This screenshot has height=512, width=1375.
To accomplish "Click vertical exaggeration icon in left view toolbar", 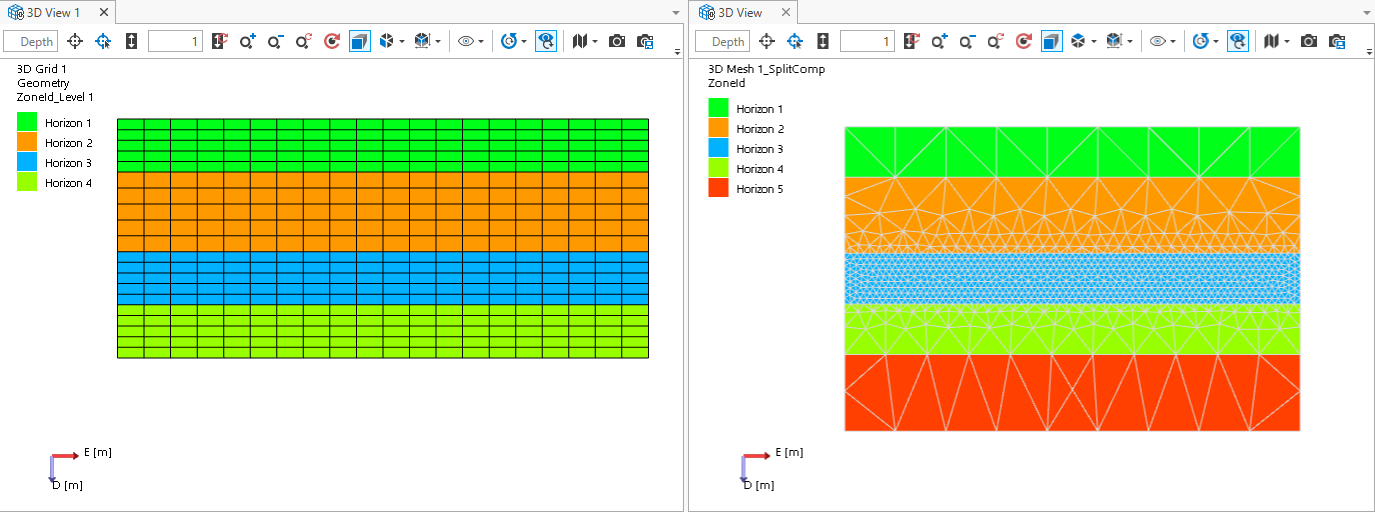I will pyautogui.click(x=131, y=41).
